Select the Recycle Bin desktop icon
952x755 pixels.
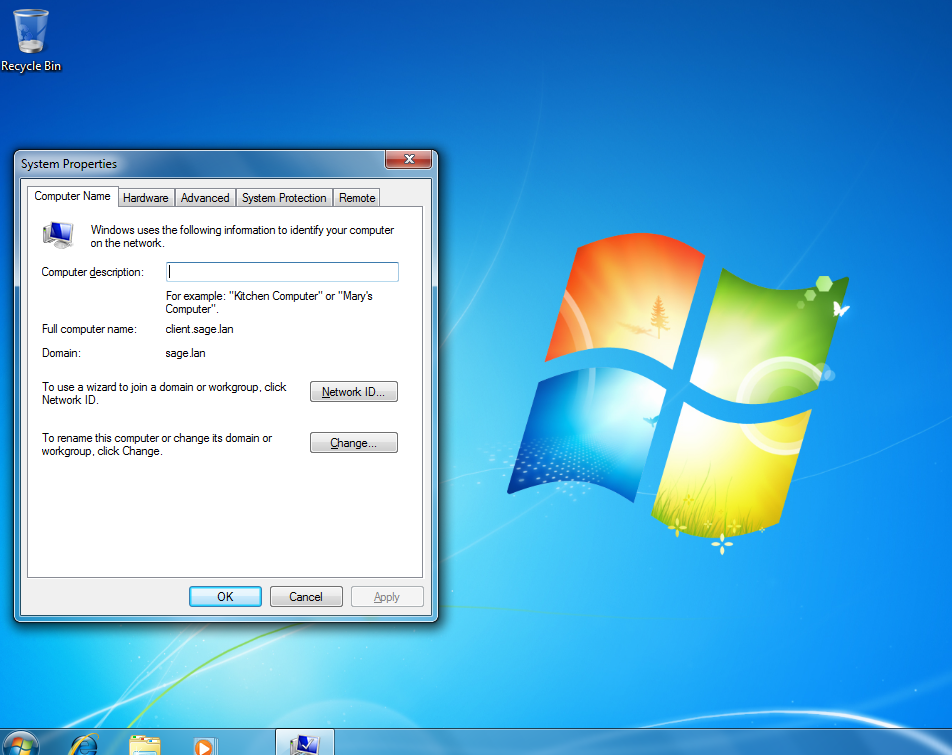[31, 40]
